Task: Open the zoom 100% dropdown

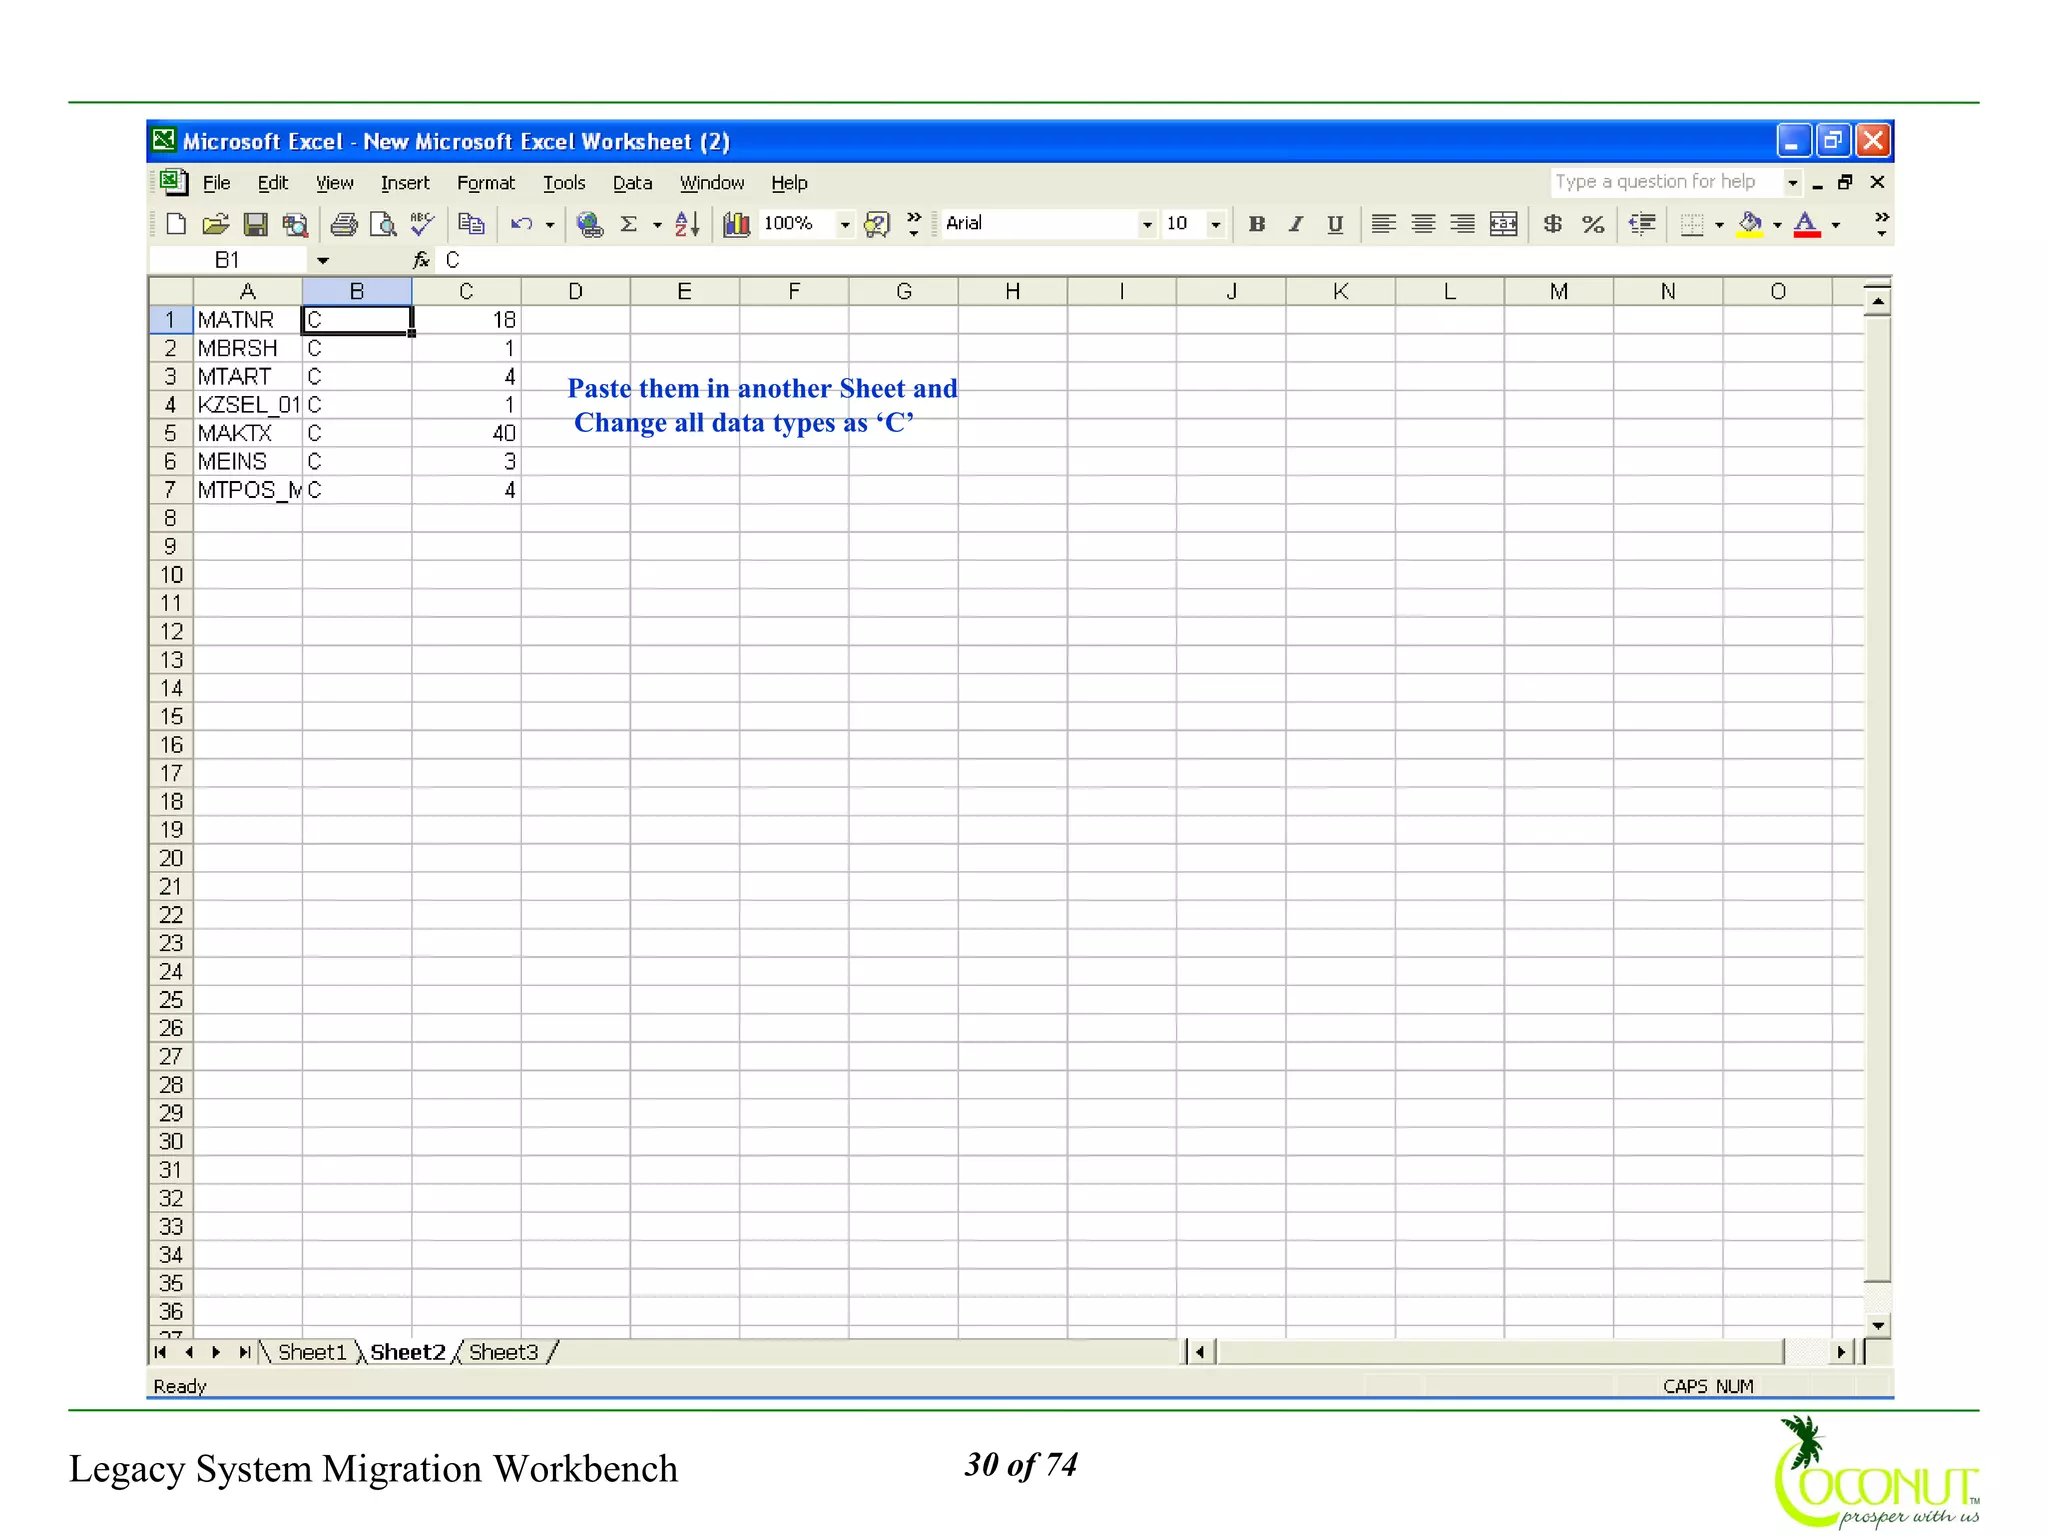Action: [845, 224]
